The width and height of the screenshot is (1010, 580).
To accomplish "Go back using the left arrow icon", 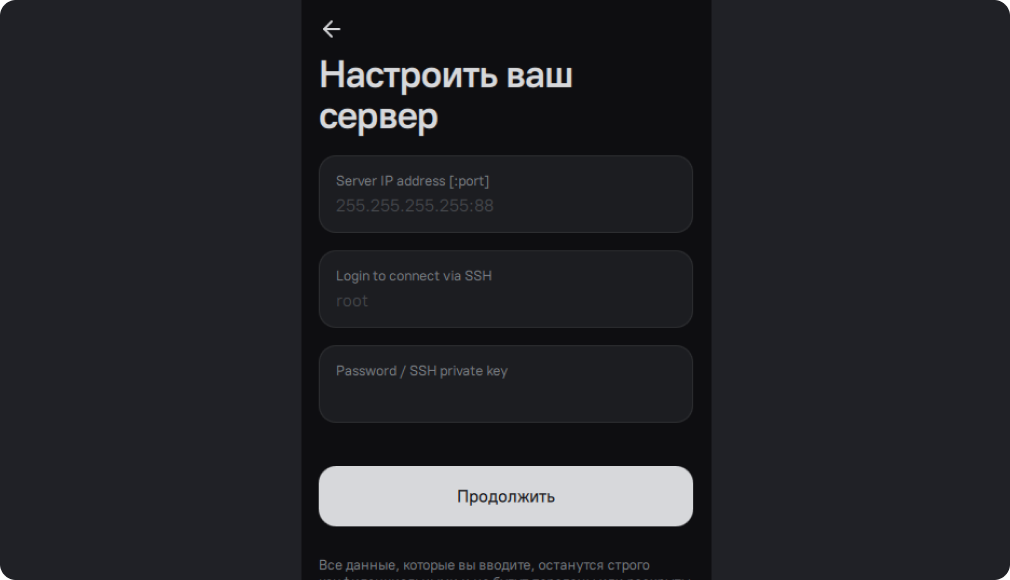I will tap(331, 29).
